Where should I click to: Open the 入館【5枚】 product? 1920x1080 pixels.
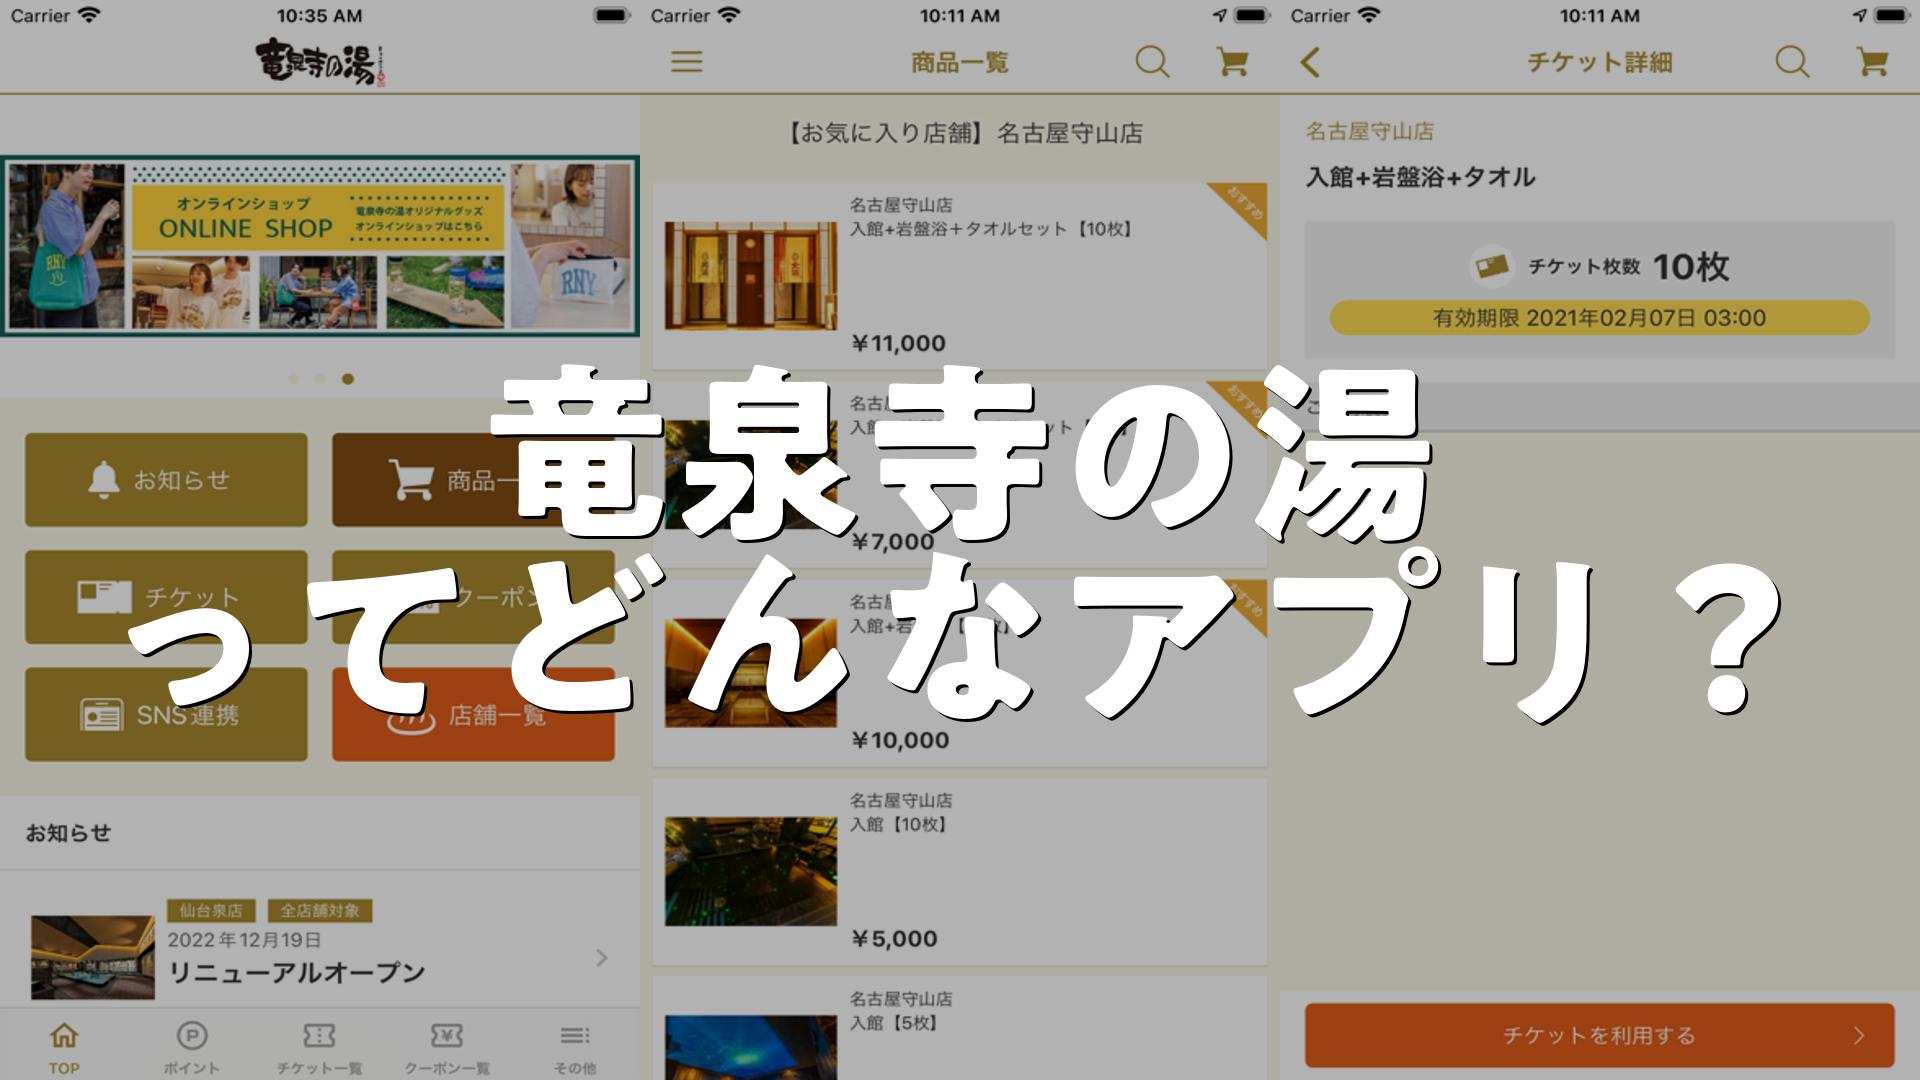(x=960, y=1029)
